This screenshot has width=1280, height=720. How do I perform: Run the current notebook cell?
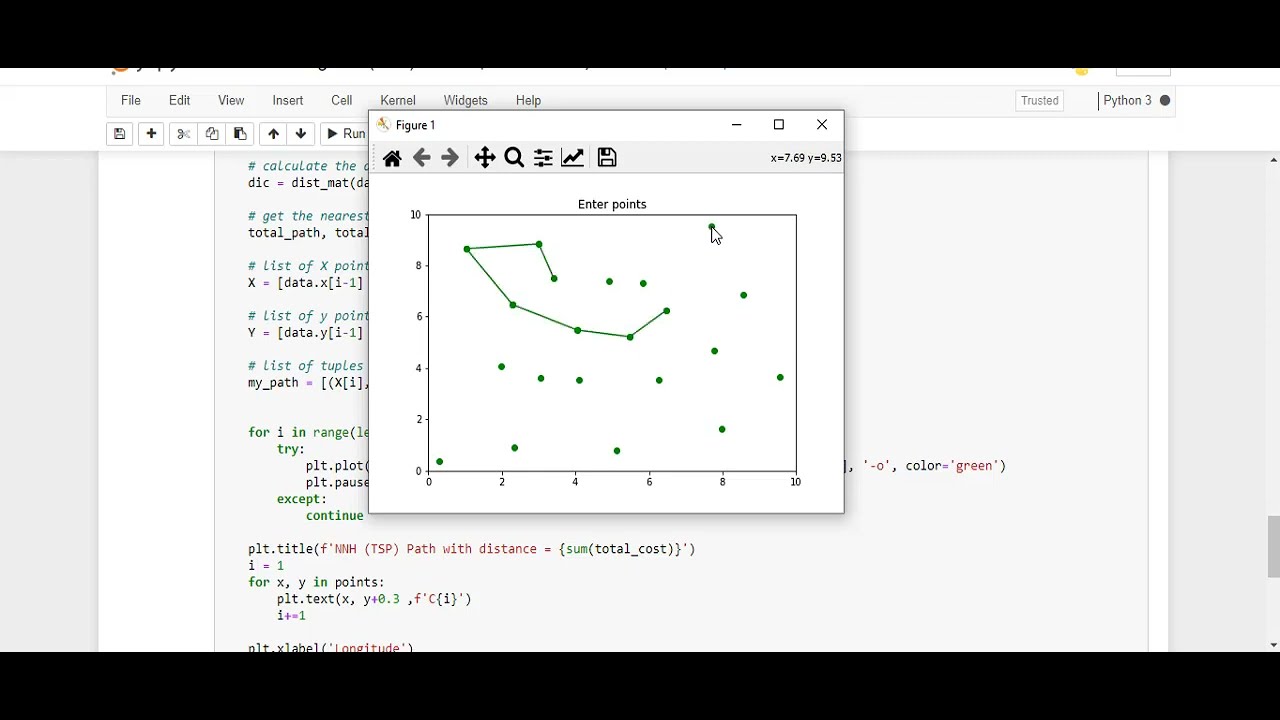pyautogui.click(x=346, y=134)
